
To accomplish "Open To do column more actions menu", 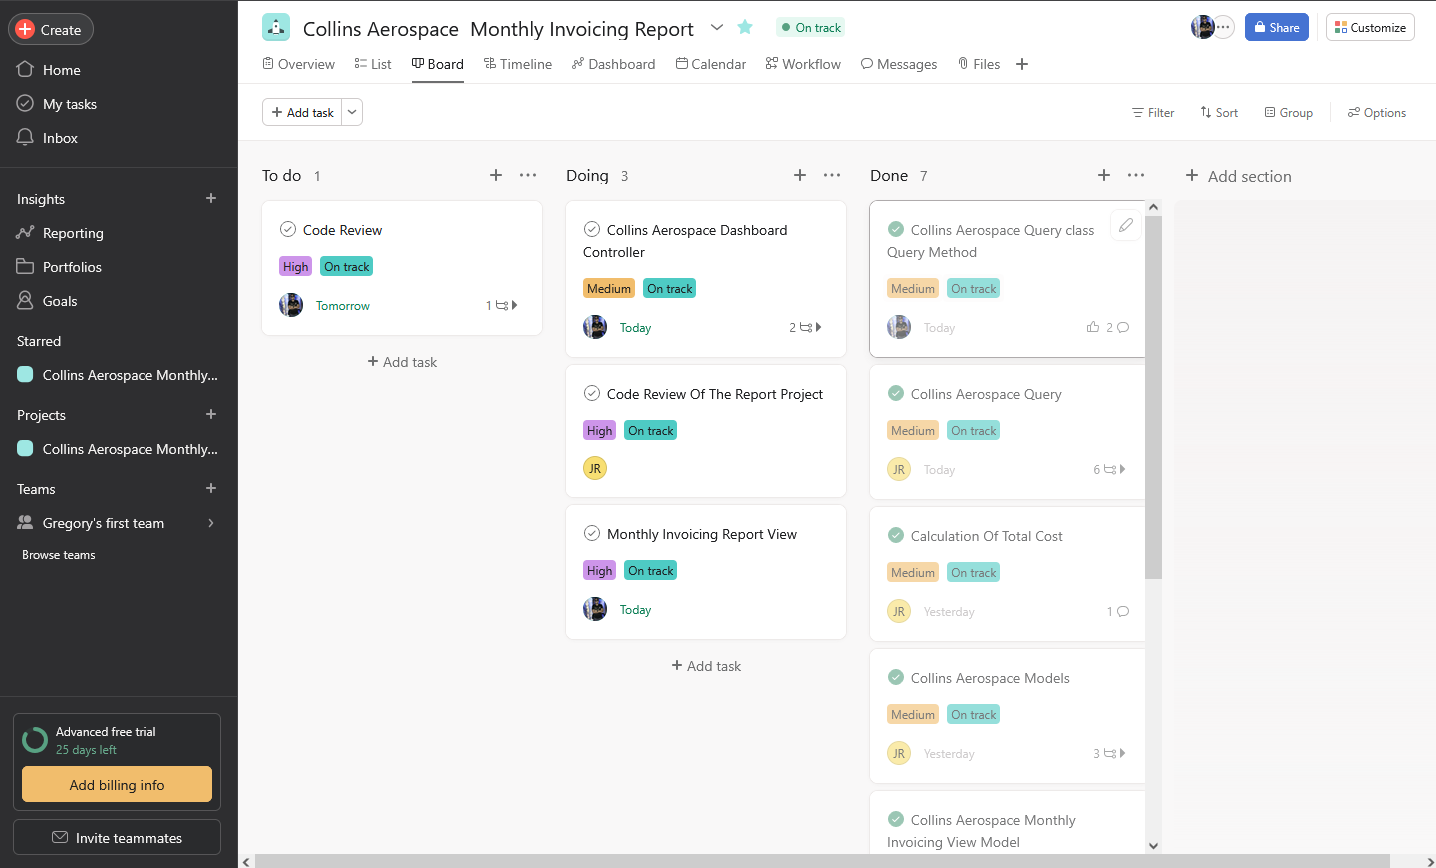I will [528, 175].
